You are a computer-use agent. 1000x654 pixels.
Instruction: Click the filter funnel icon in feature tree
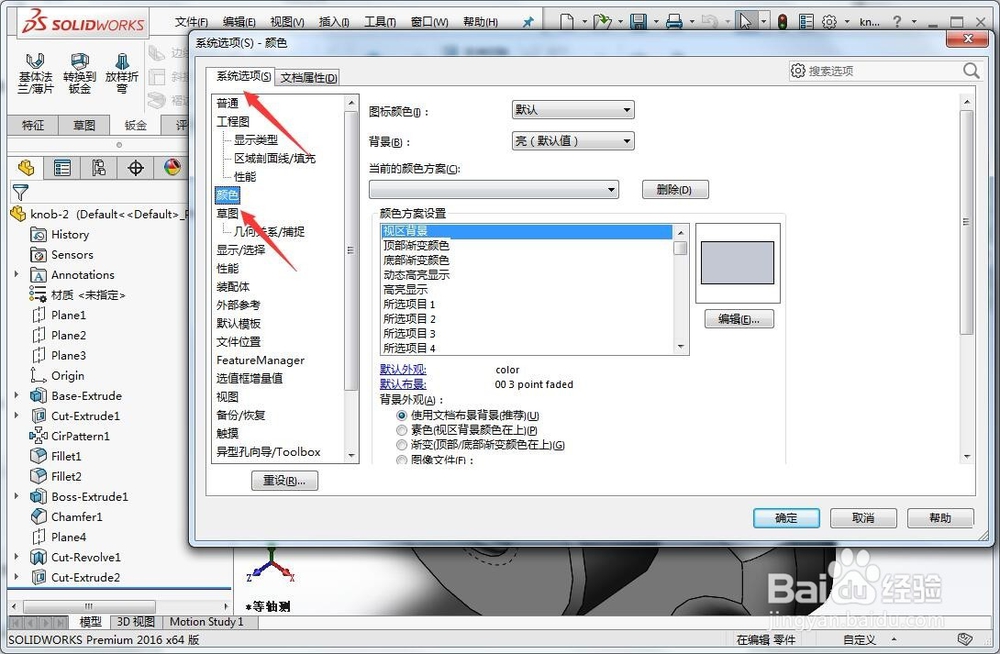[x=20, y=191]
